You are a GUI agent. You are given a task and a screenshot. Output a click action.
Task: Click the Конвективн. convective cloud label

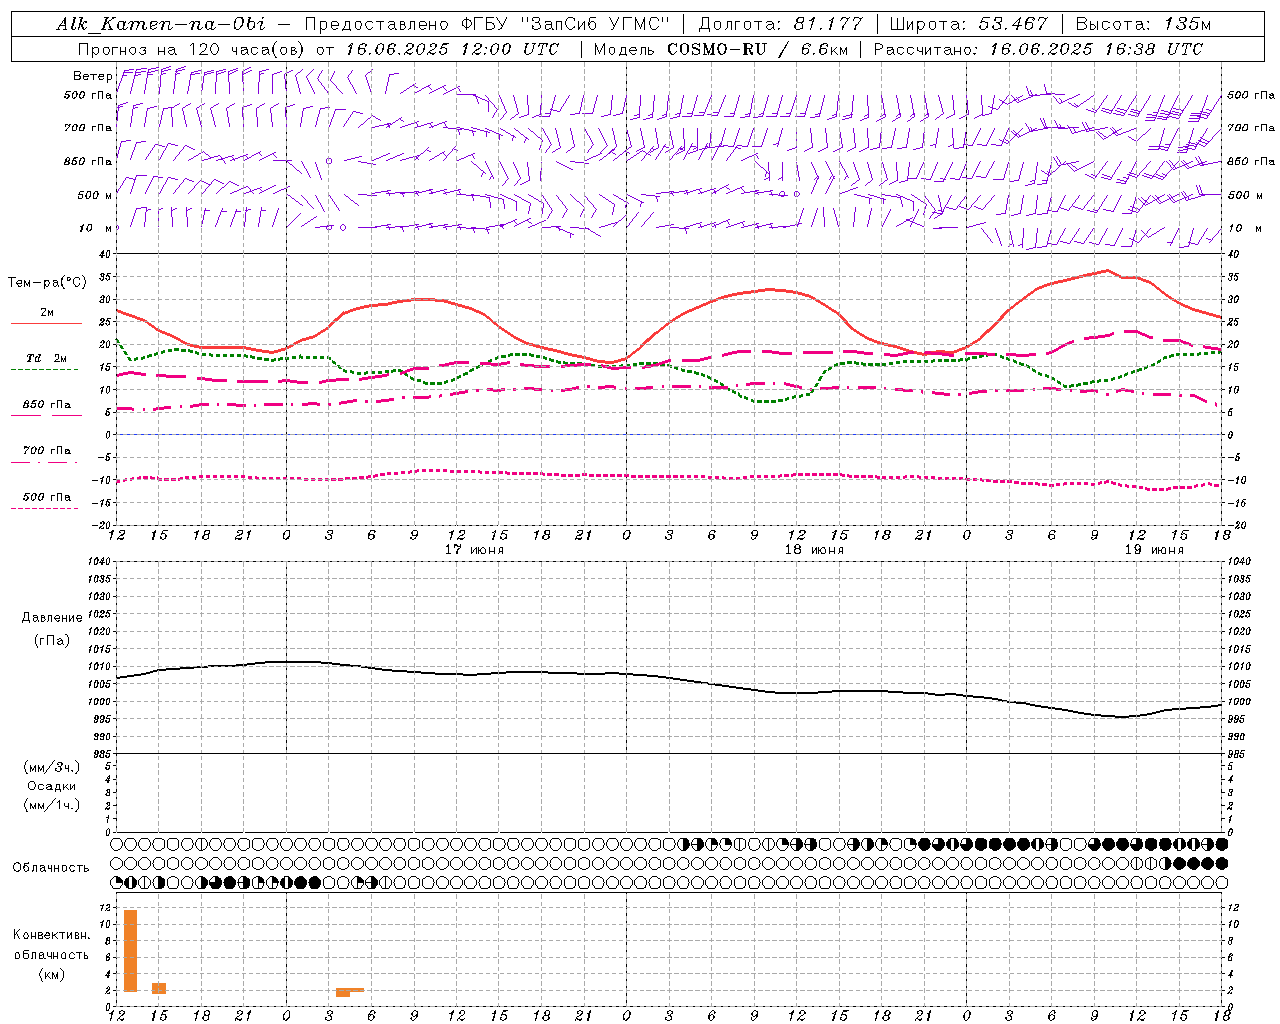coord(51,935)
